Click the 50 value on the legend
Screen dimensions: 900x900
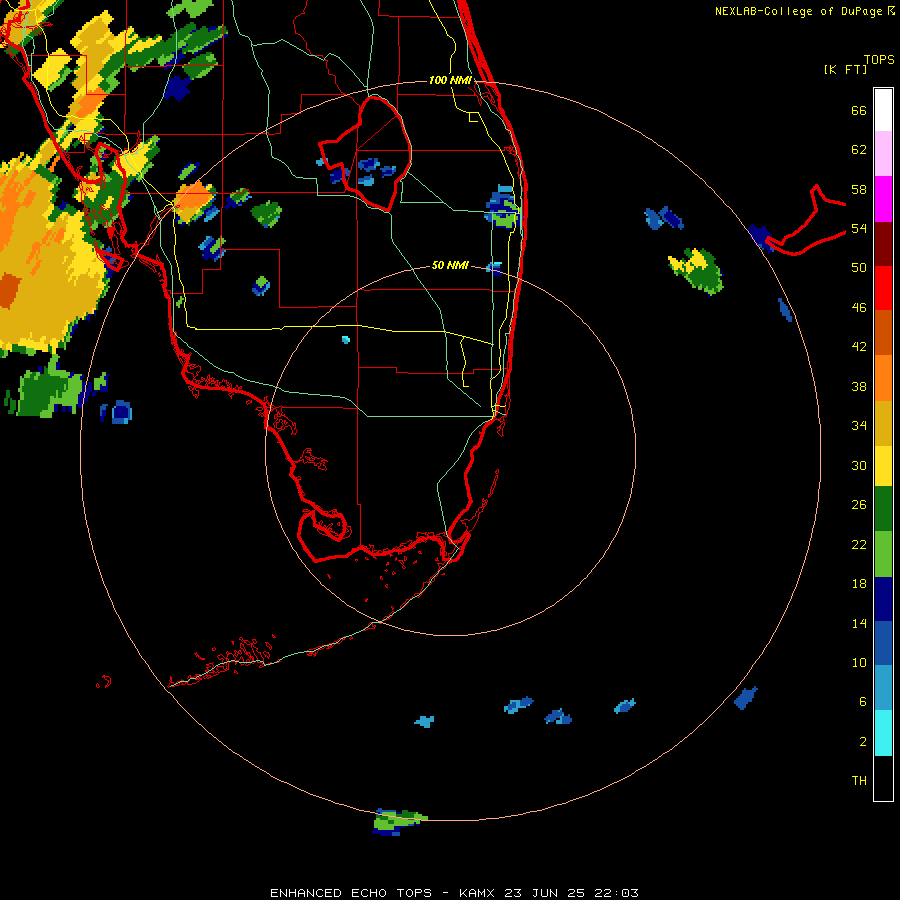click(859, 268)
